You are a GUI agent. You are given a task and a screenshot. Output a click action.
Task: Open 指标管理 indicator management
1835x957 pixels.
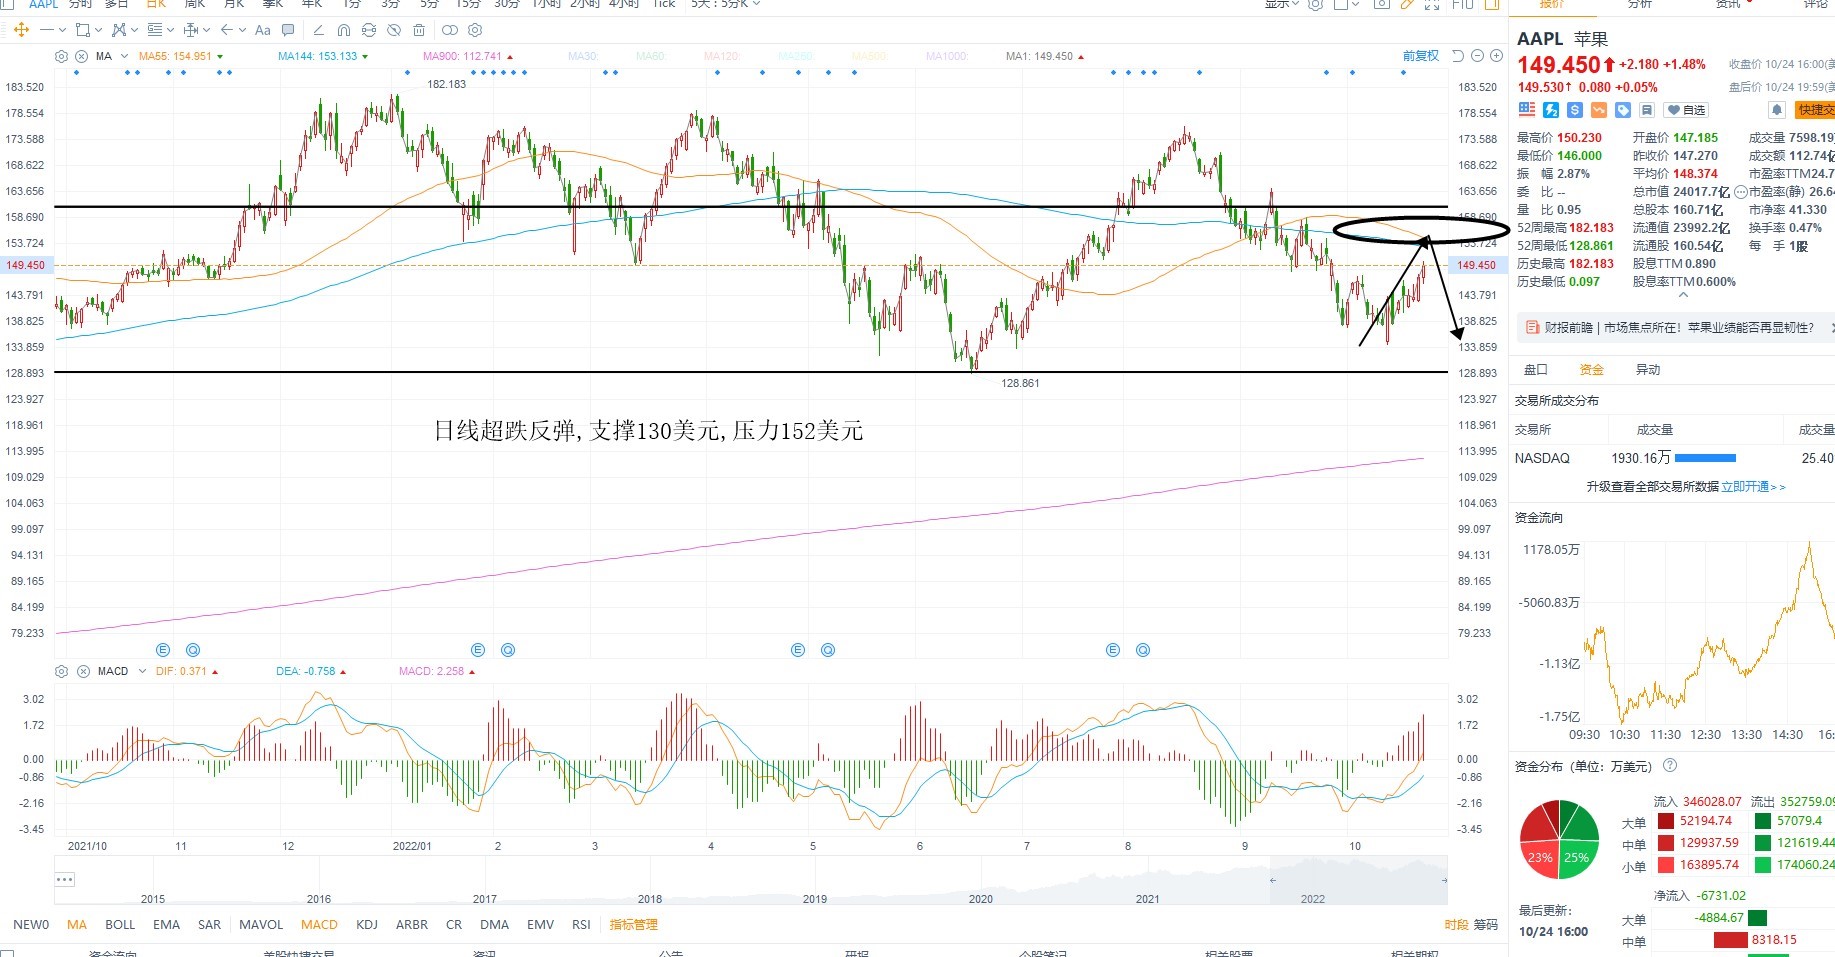click(x=633, y=925)
